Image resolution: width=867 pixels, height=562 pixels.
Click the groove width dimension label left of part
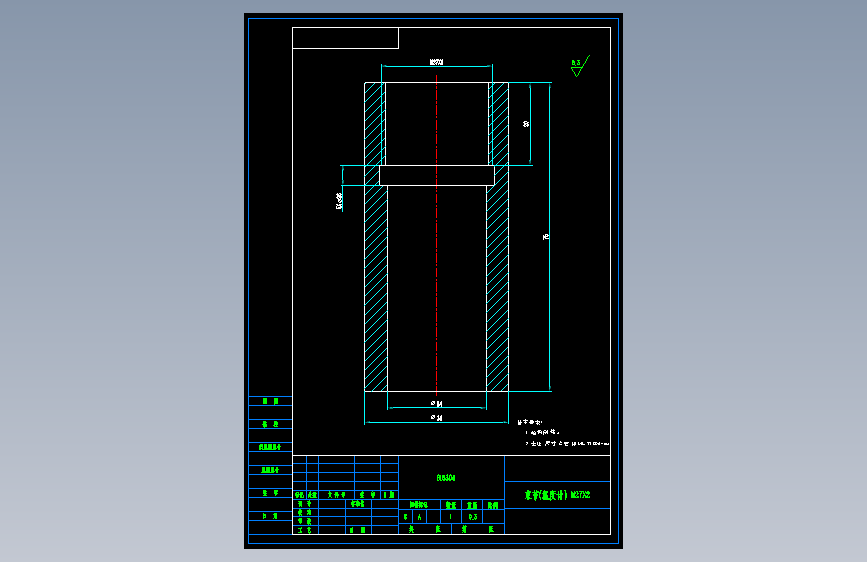[x=339, y=201]
